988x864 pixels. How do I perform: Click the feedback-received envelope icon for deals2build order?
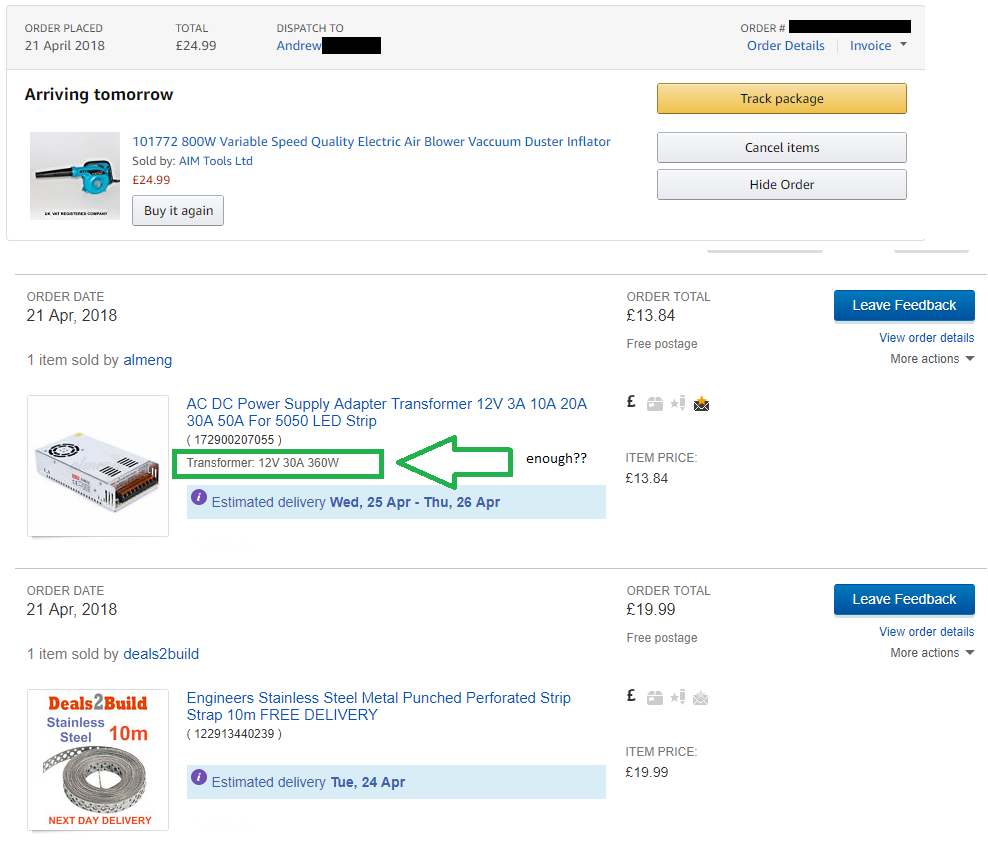click(x=701, y=698)
